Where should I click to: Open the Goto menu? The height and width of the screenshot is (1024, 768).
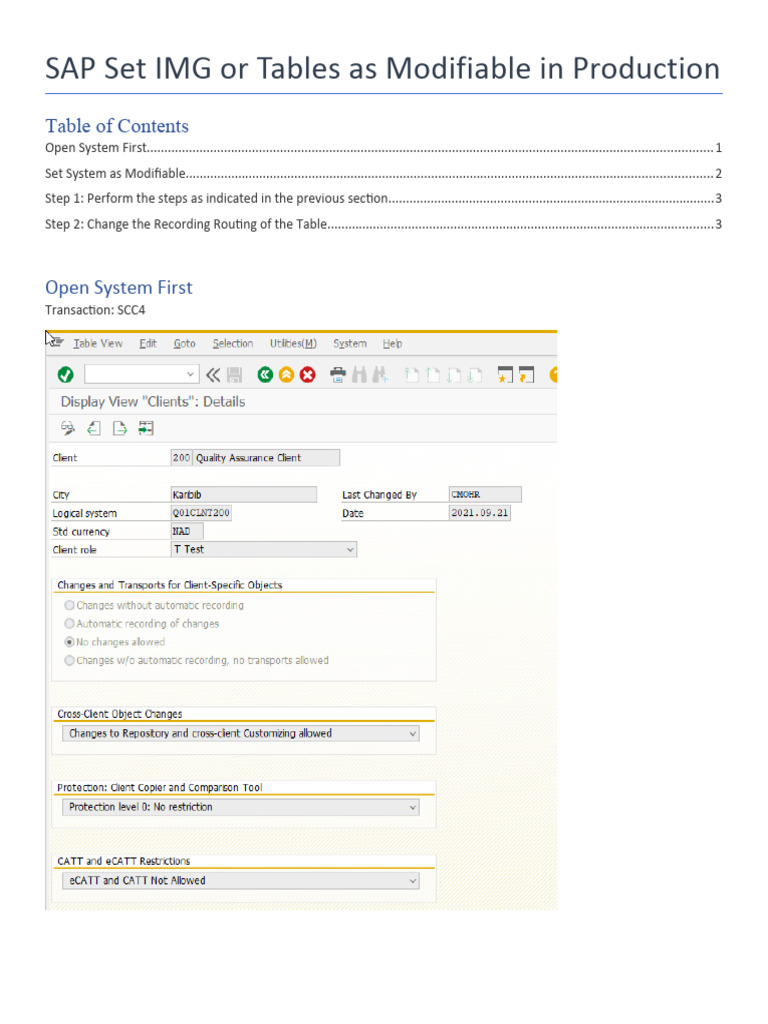pos(184,344)
